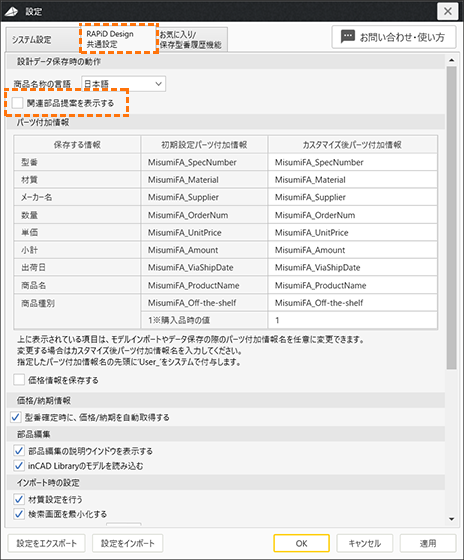Uncheck inCAD Libraryのモデルを読み込む
This screenshot has width=464, height=560.
[x=19, y=466]
